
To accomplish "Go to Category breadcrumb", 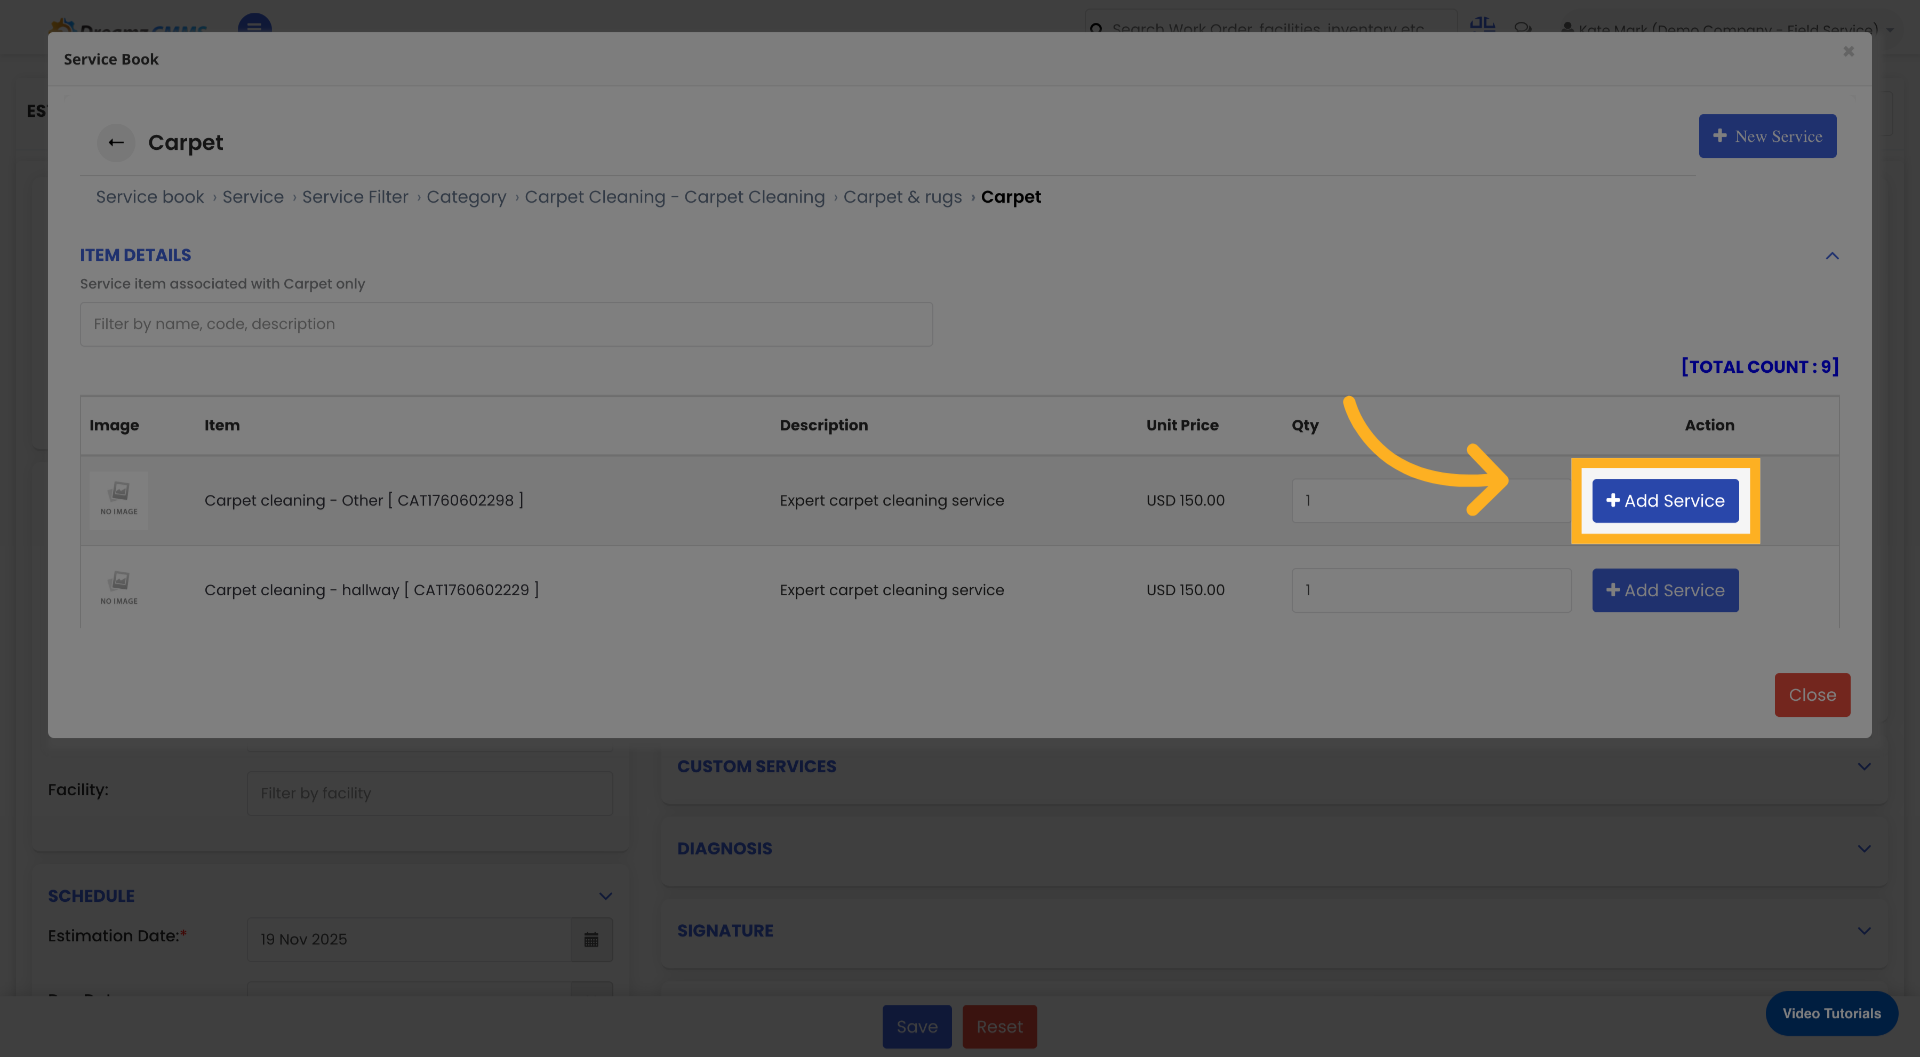I will (466, 197).
